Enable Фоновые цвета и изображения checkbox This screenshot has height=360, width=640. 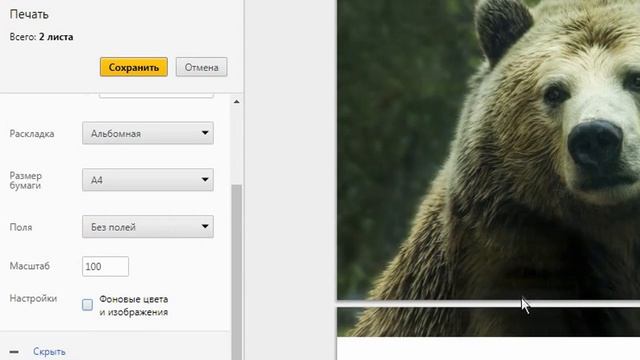click(87, 305)
